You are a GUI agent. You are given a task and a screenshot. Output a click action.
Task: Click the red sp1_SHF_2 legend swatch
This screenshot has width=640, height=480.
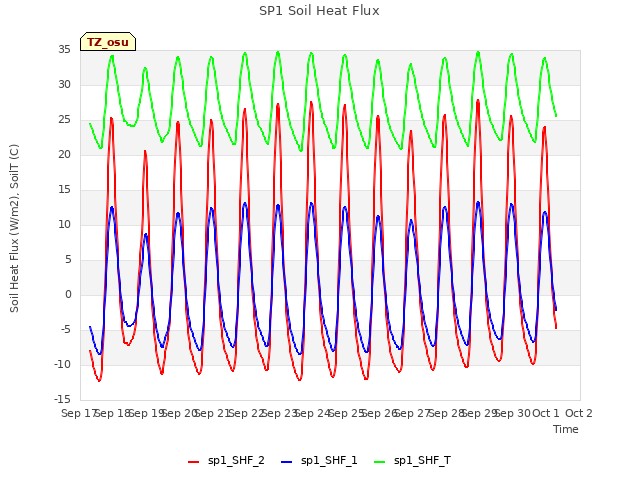pos(193,462)
